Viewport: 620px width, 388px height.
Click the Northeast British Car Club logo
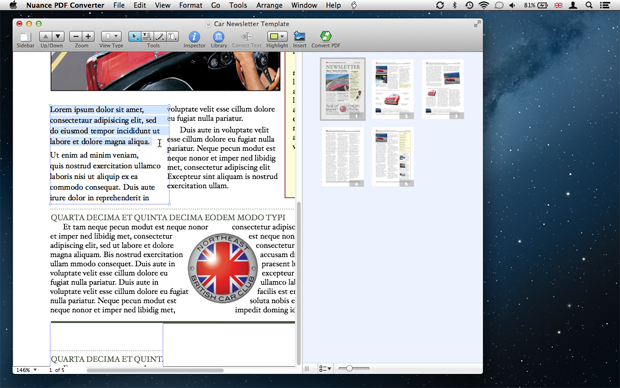(223, 268)
